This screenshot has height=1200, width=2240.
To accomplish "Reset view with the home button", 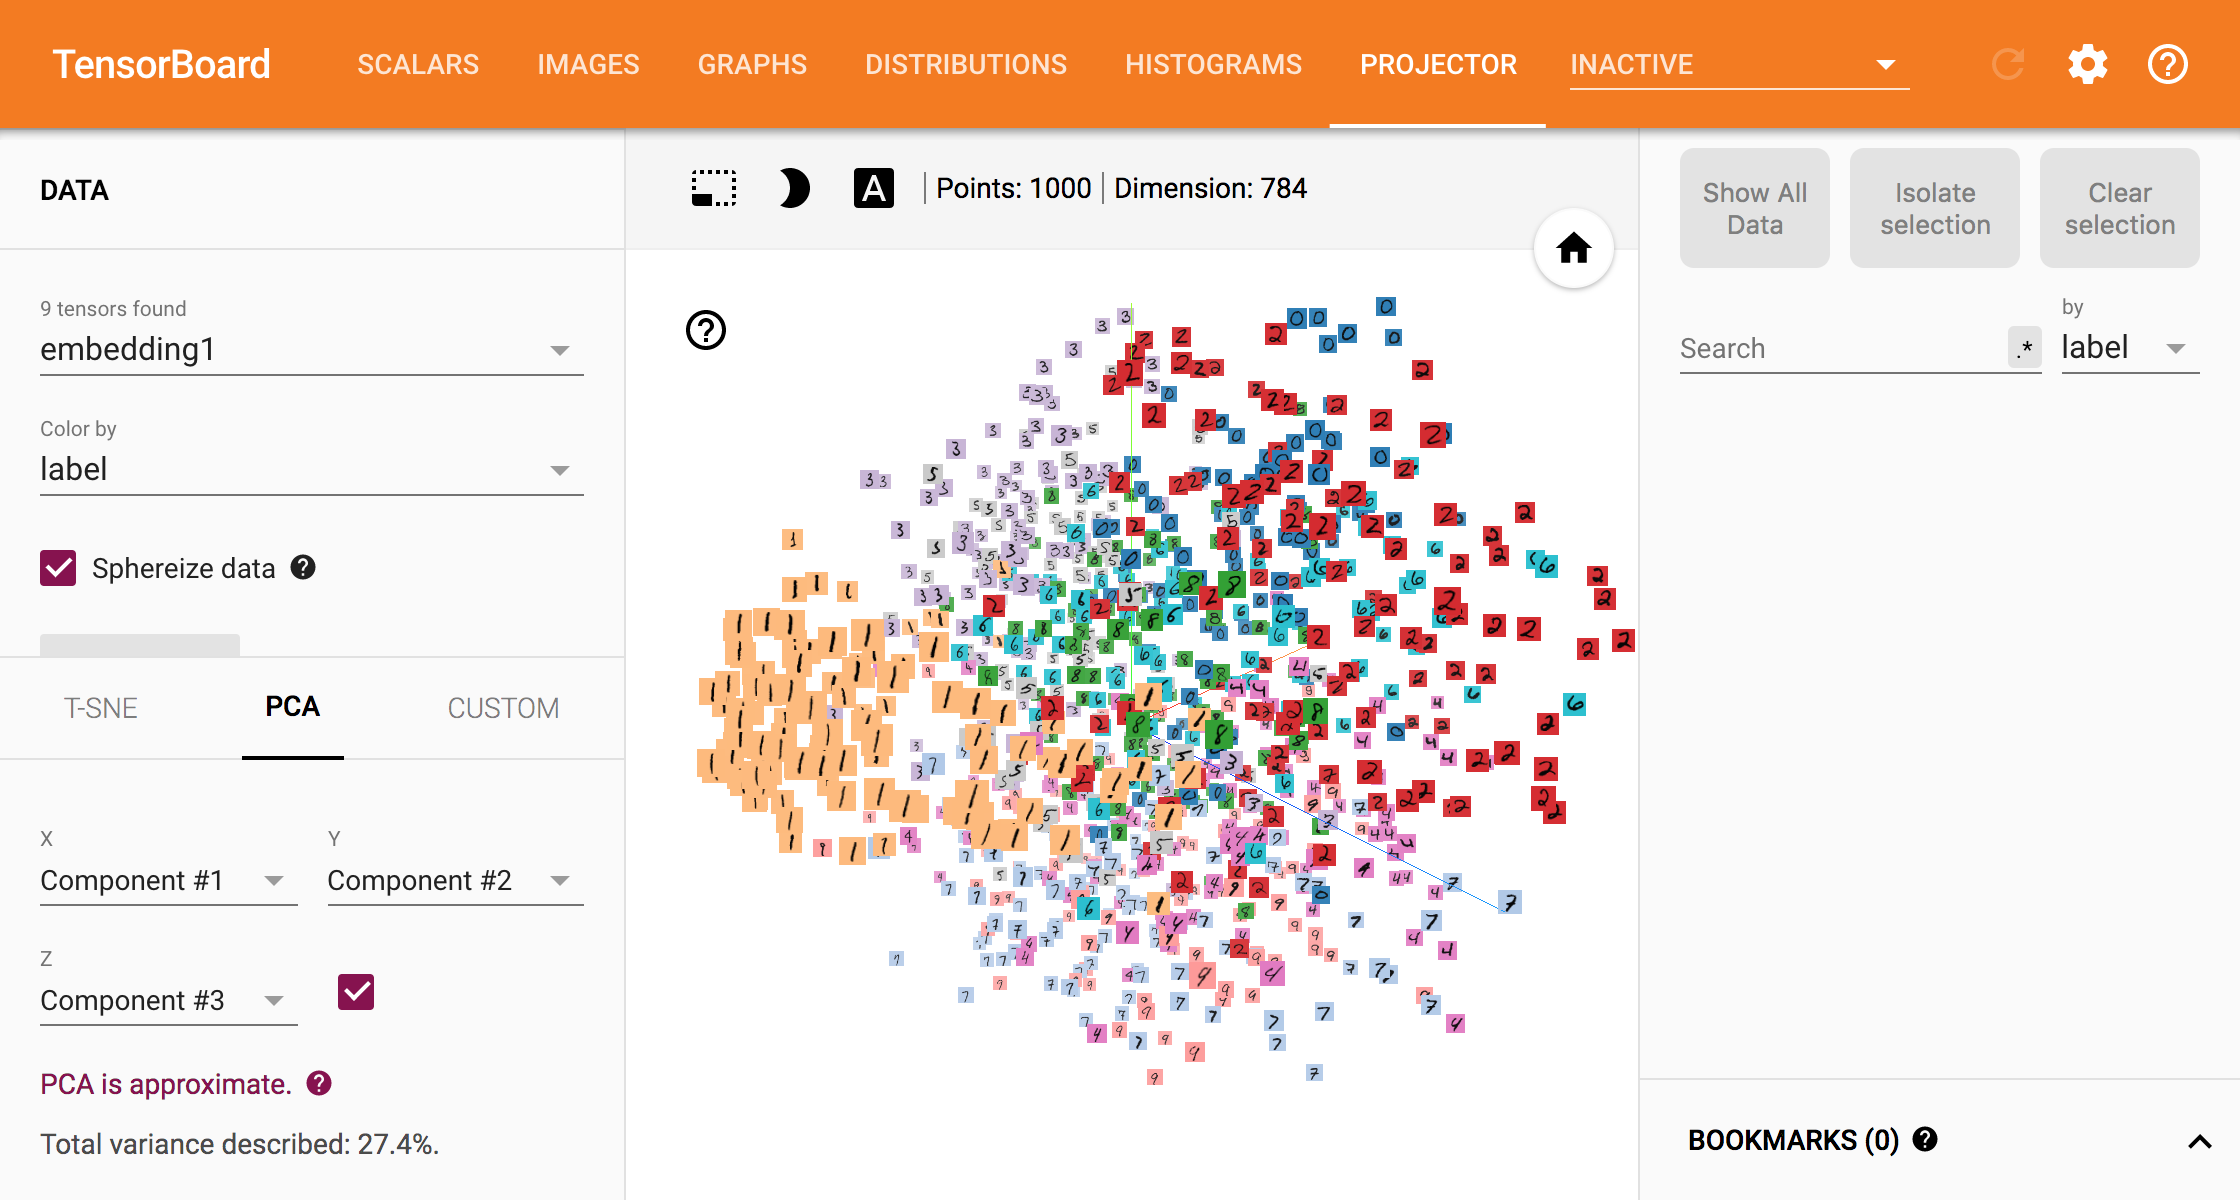I will (x=1573, y=248).
